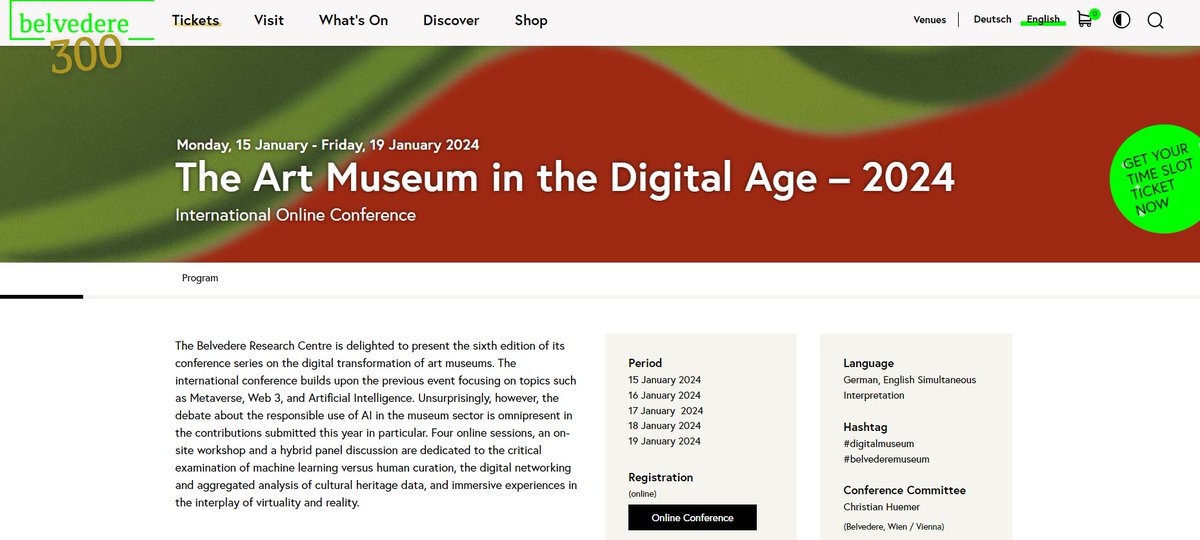
Task: Click the Language heading in sidebar
Action: (868, 363)
